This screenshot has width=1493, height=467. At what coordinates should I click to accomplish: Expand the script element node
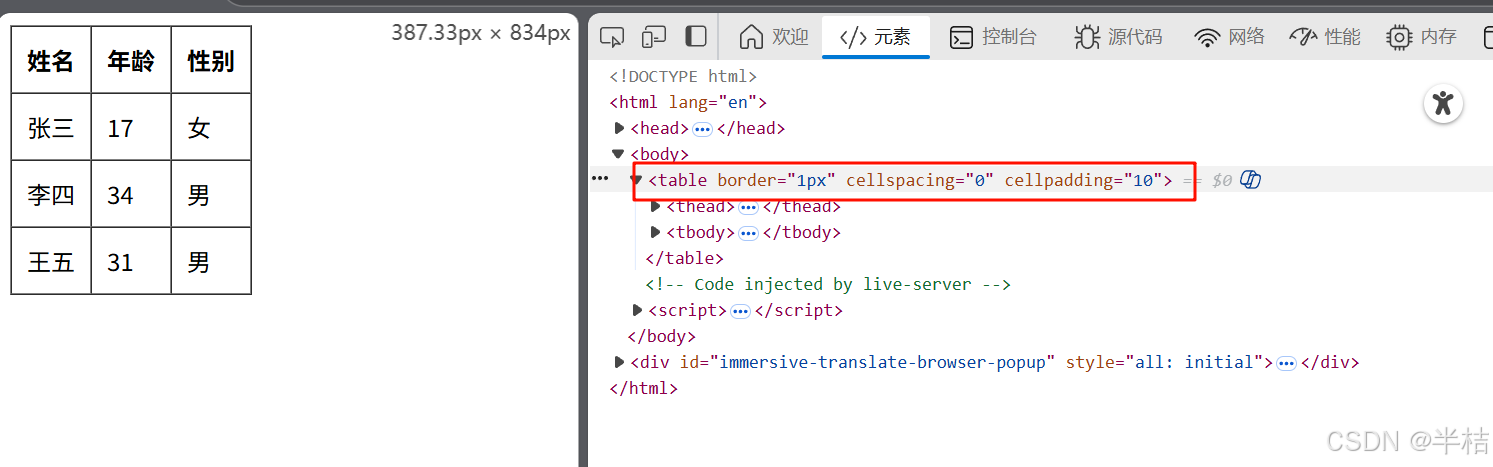pyautogui.click(x=638, y=310)
